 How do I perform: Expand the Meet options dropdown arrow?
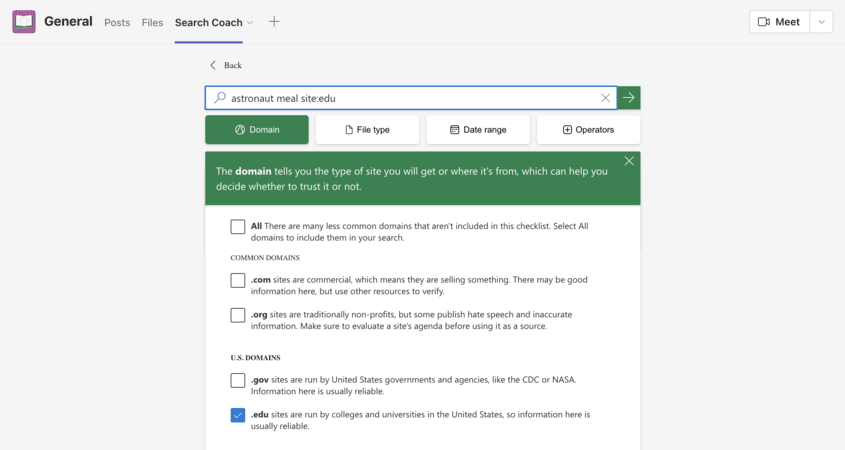pos(821,22)
